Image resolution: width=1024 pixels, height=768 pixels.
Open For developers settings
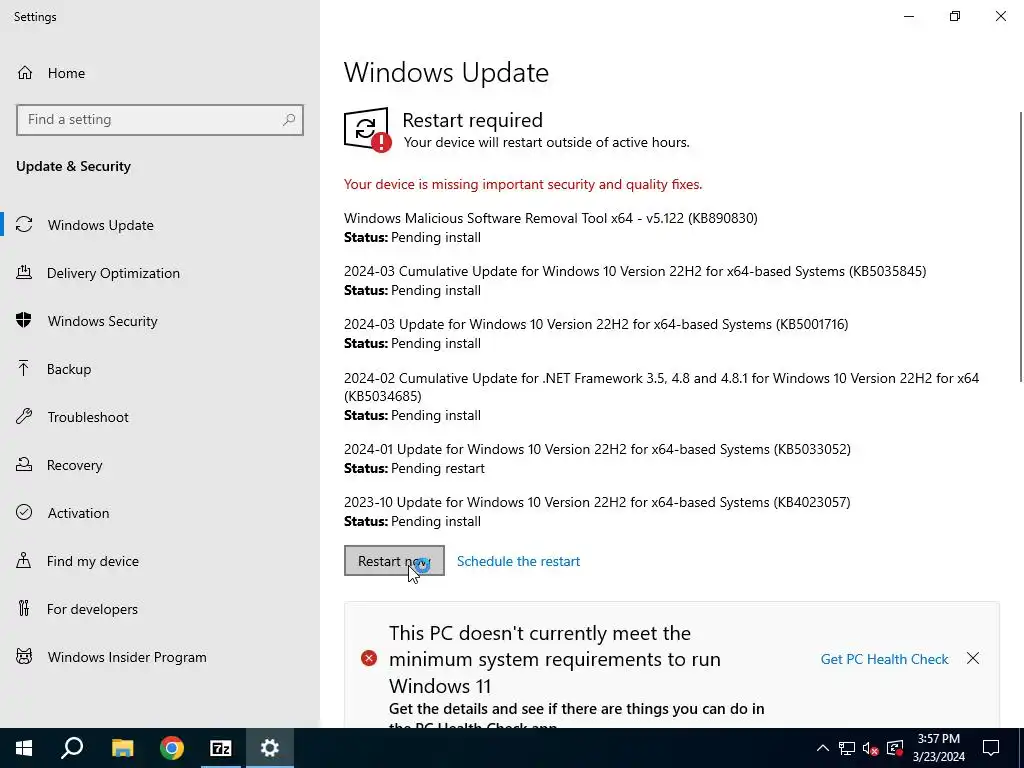160,609
